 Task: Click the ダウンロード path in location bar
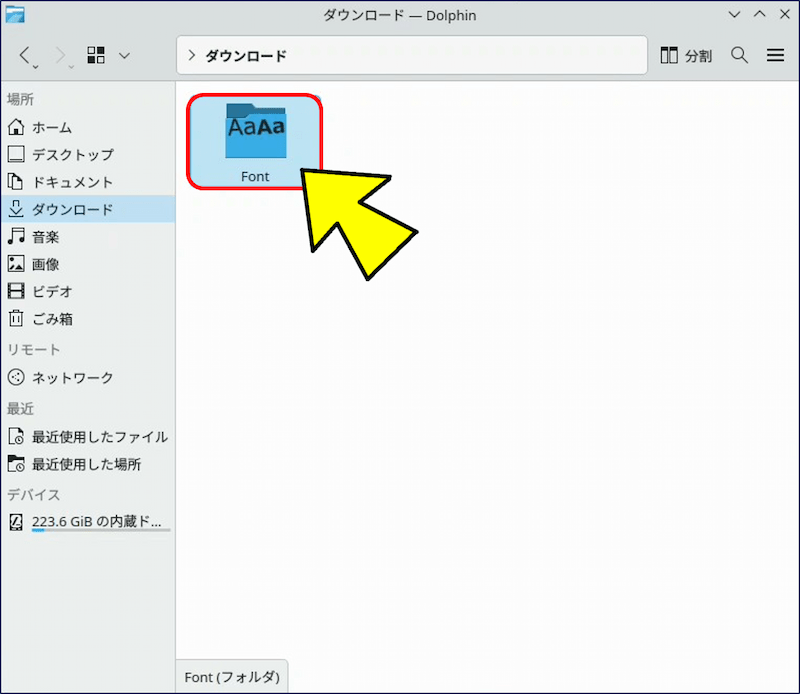point(246,56)
